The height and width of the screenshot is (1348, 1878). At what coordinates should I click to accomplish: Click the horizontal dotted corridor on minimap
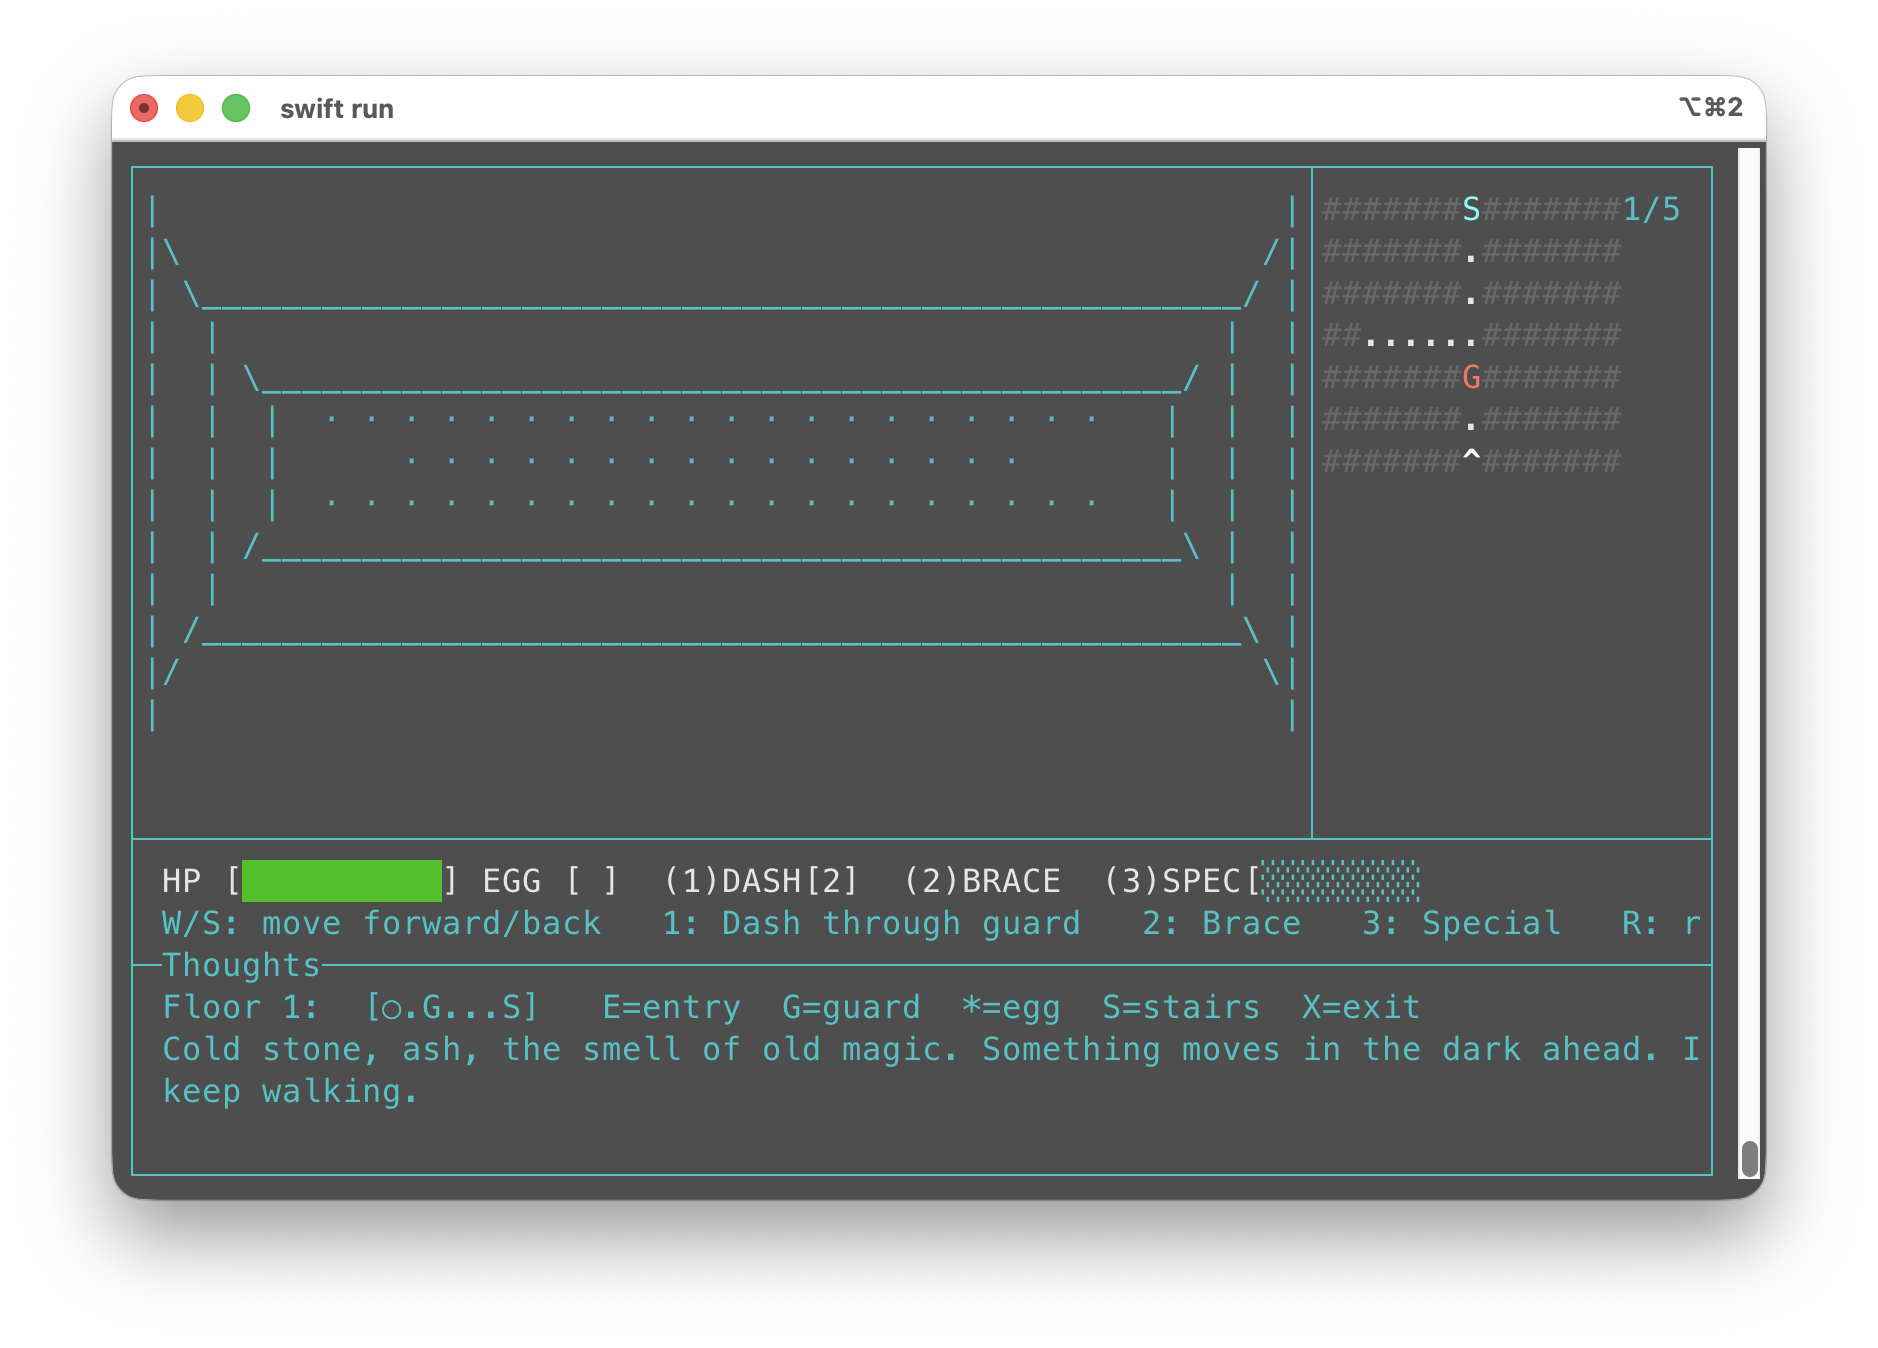(1421, 341)
